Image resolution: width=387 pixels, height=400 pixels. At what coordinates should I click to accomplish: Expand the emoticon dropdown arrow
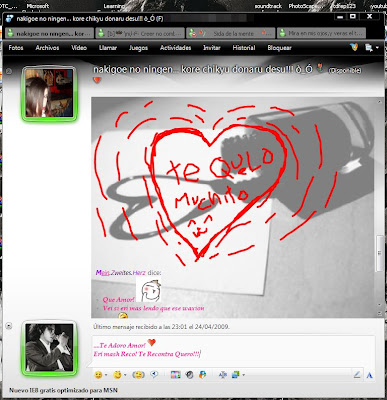tap(106, 375)
